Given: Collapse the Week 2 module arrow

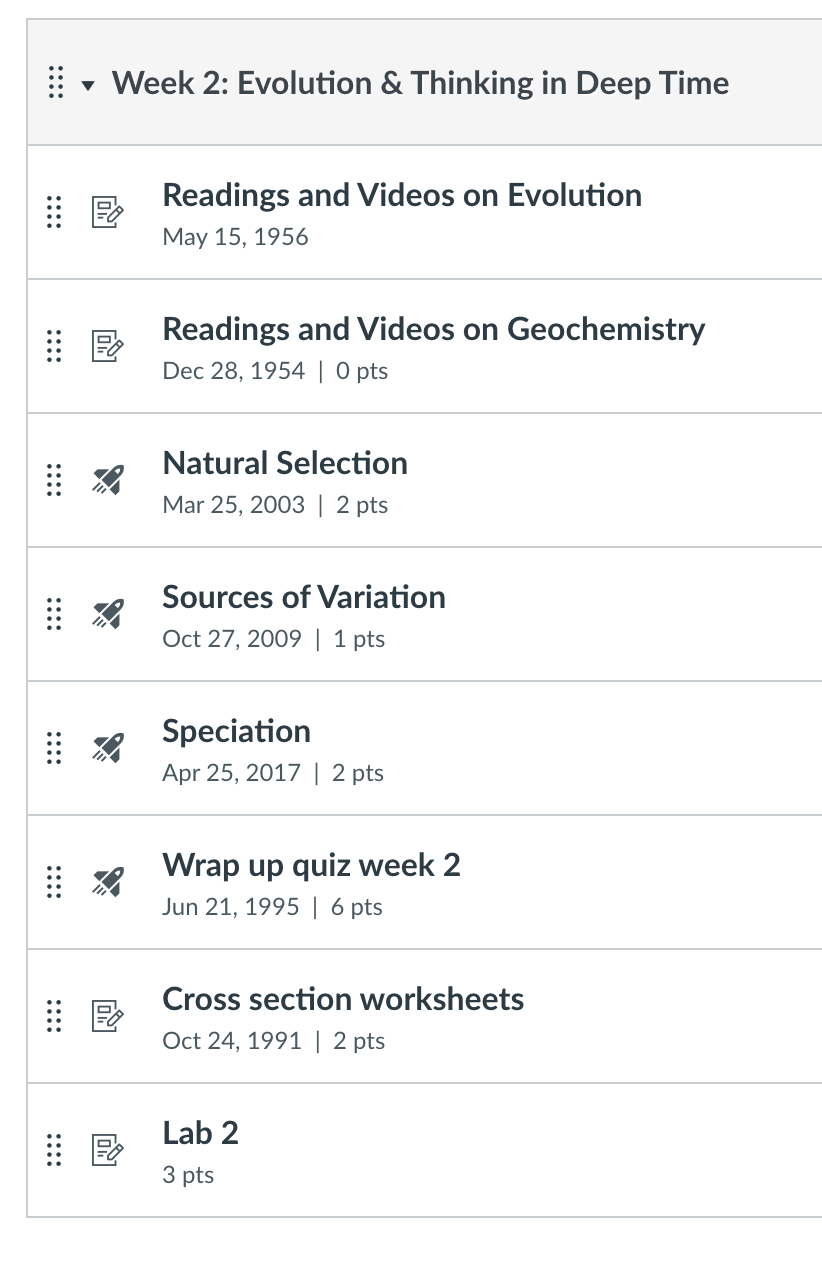Looking at the screenshot, I should pos(88,85).
